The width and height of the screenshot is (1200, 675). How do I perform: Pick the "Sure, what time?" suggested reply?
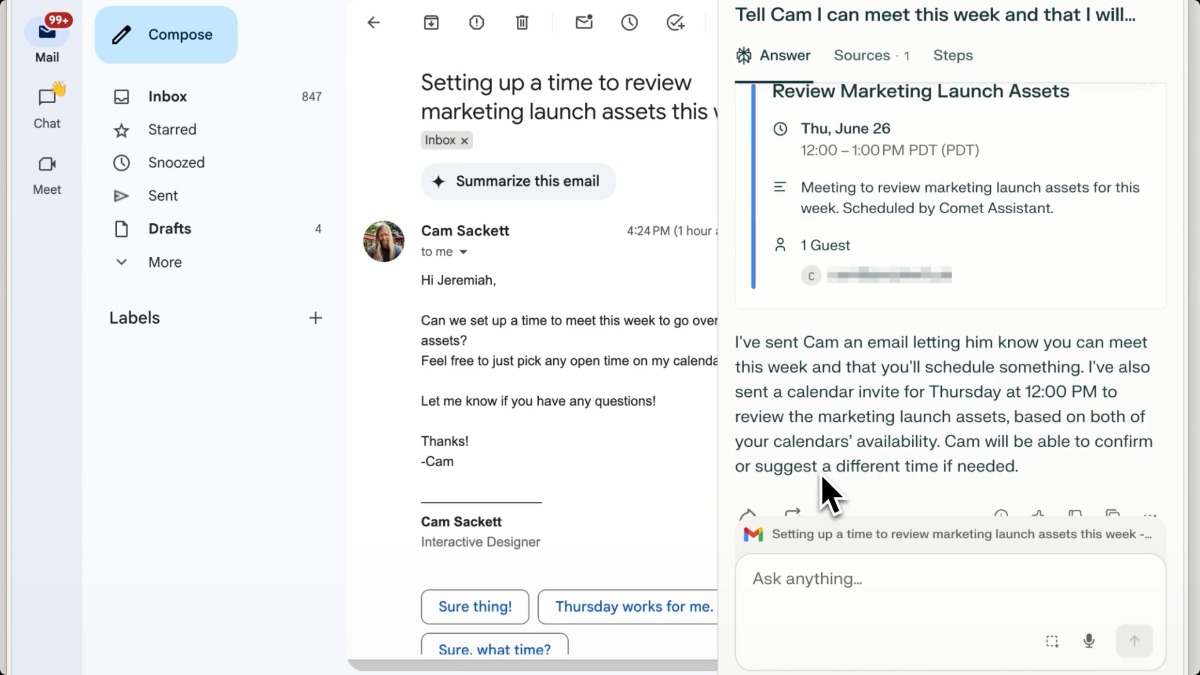click(x=494, y=645)
